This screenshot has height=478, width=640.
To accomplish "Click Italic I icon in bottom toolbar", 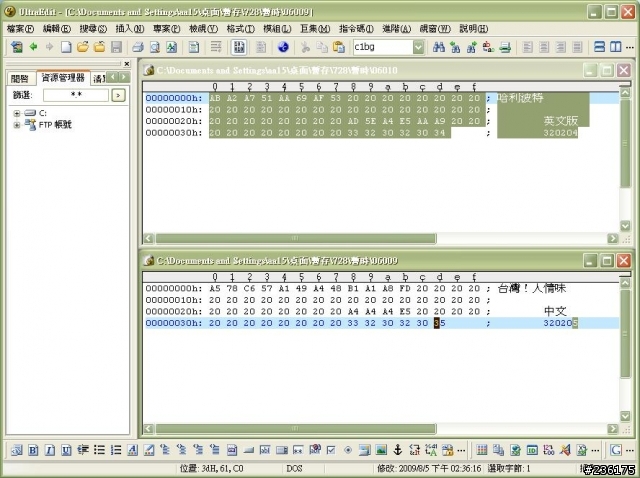I will 50,450.
